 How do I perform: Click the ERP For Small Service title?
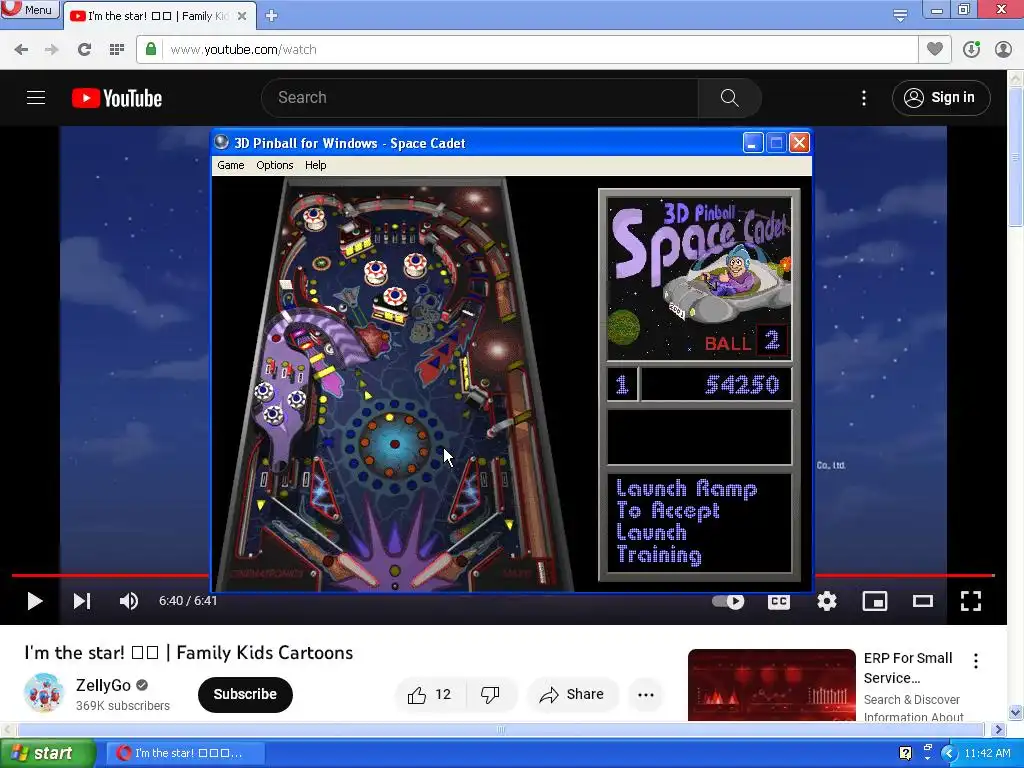point(908,668)
